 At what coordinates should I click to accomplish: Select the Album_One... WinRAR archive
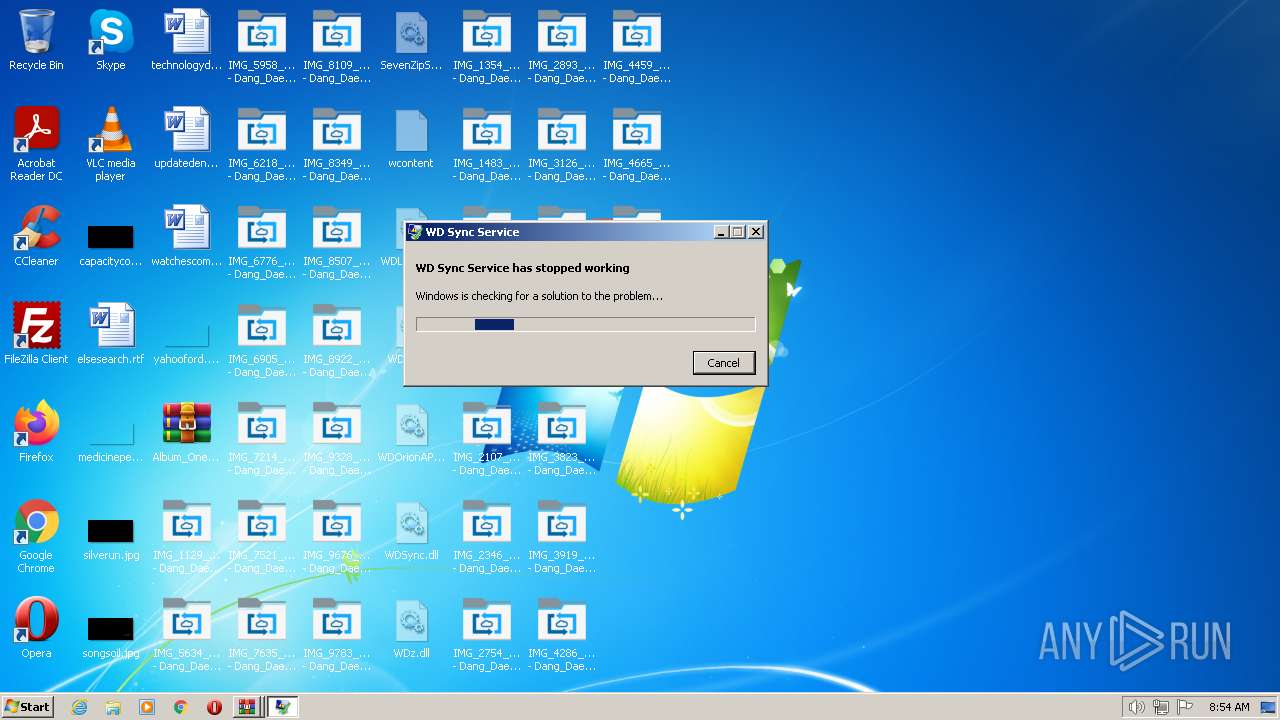click(186, 432)
